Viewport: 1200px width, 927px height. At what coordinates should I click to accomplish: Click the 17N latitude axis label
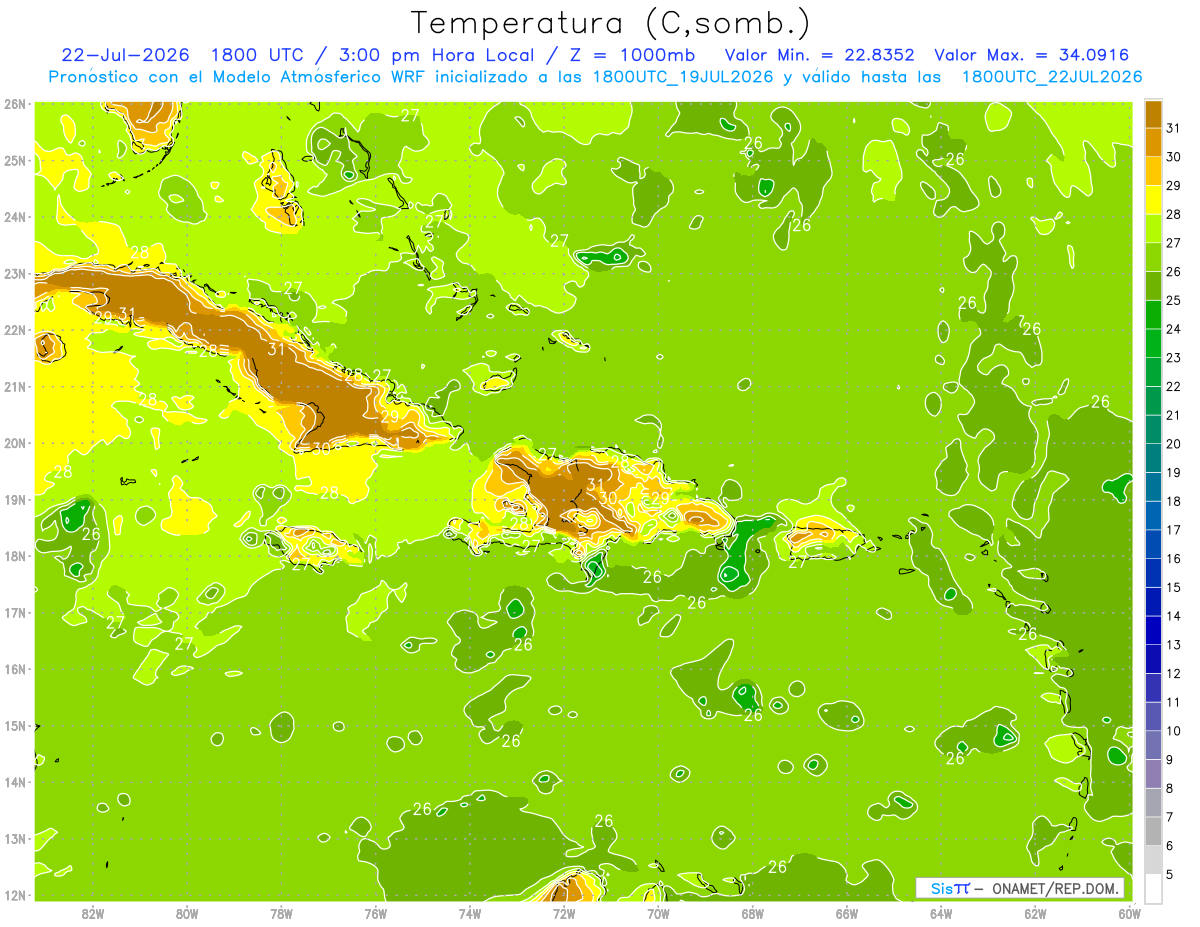(14, 612)
